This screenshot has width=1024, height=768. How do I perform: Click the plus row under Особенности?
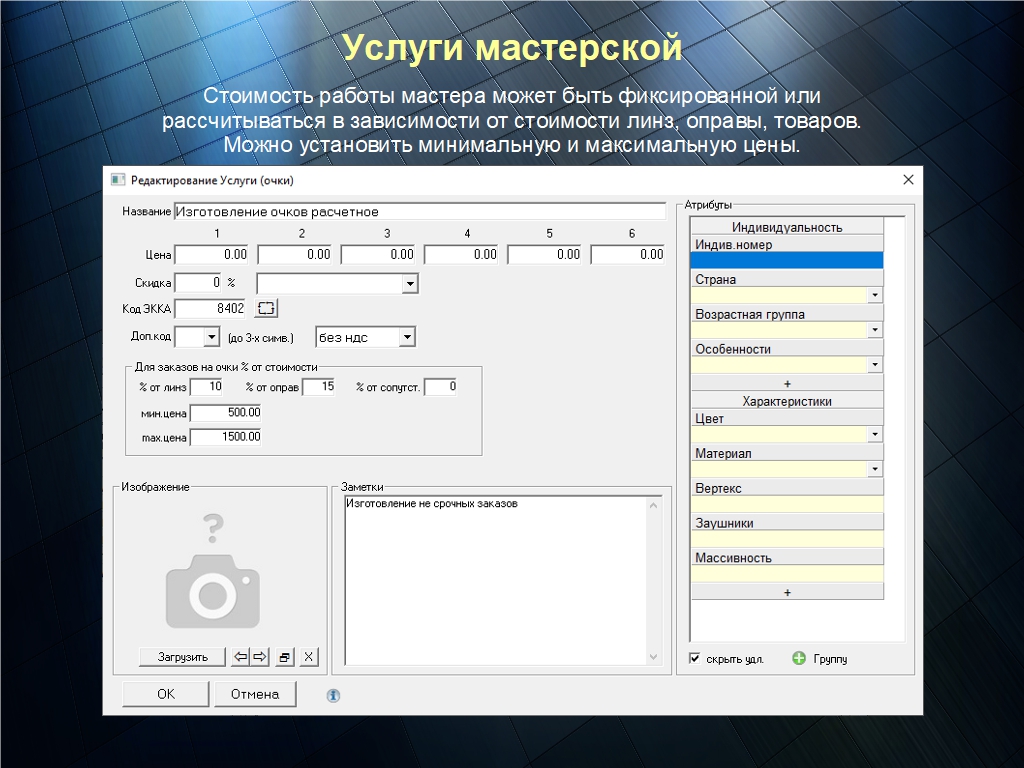(x=787, y=384)
